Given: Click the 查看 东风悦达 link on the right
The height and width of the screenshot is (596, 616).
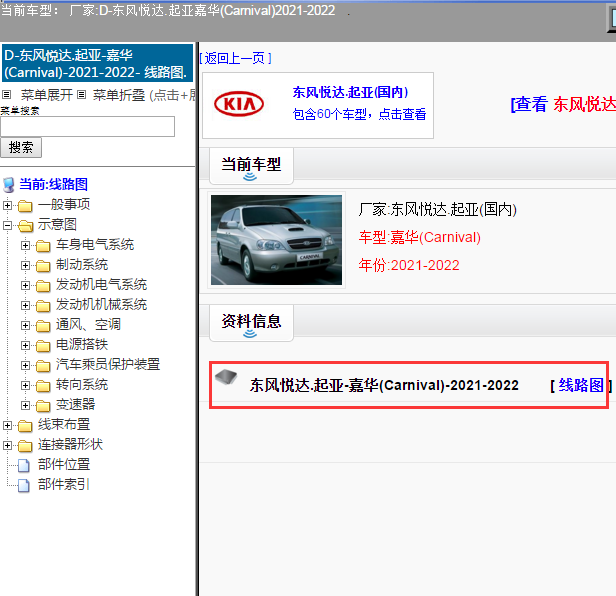Looking at the screenshot, I should pyautogui.click(x=563, y=104).
